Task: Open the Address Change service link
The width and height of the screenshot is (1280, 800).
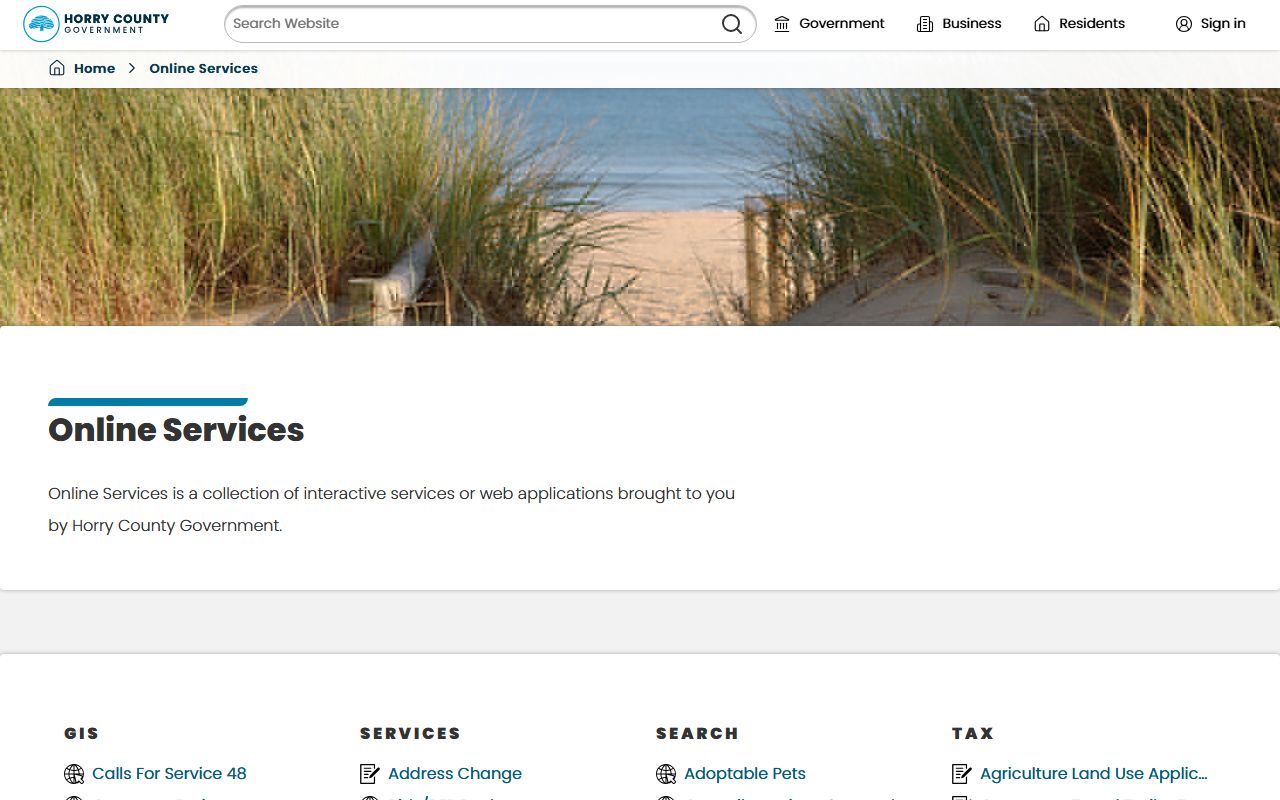Action: click(x=455, y=774)
